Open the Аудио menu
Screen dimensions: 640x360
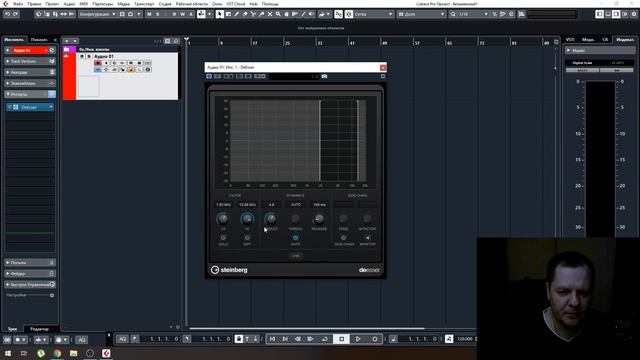pos(69,4)
